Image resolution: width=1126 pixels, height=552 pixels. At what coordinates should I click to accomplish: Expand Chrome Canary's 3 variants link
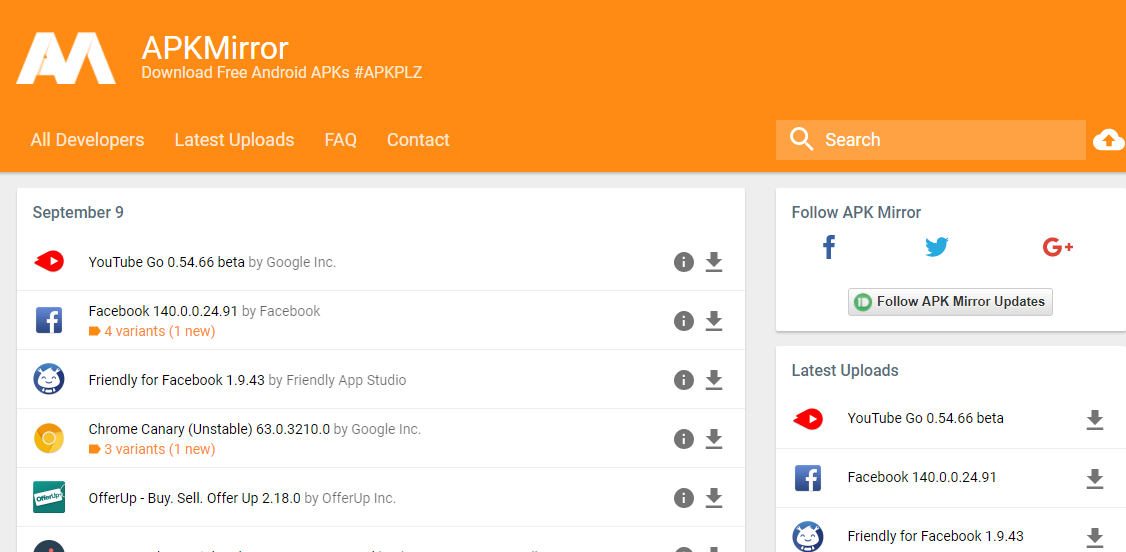[x=159, y=449]
